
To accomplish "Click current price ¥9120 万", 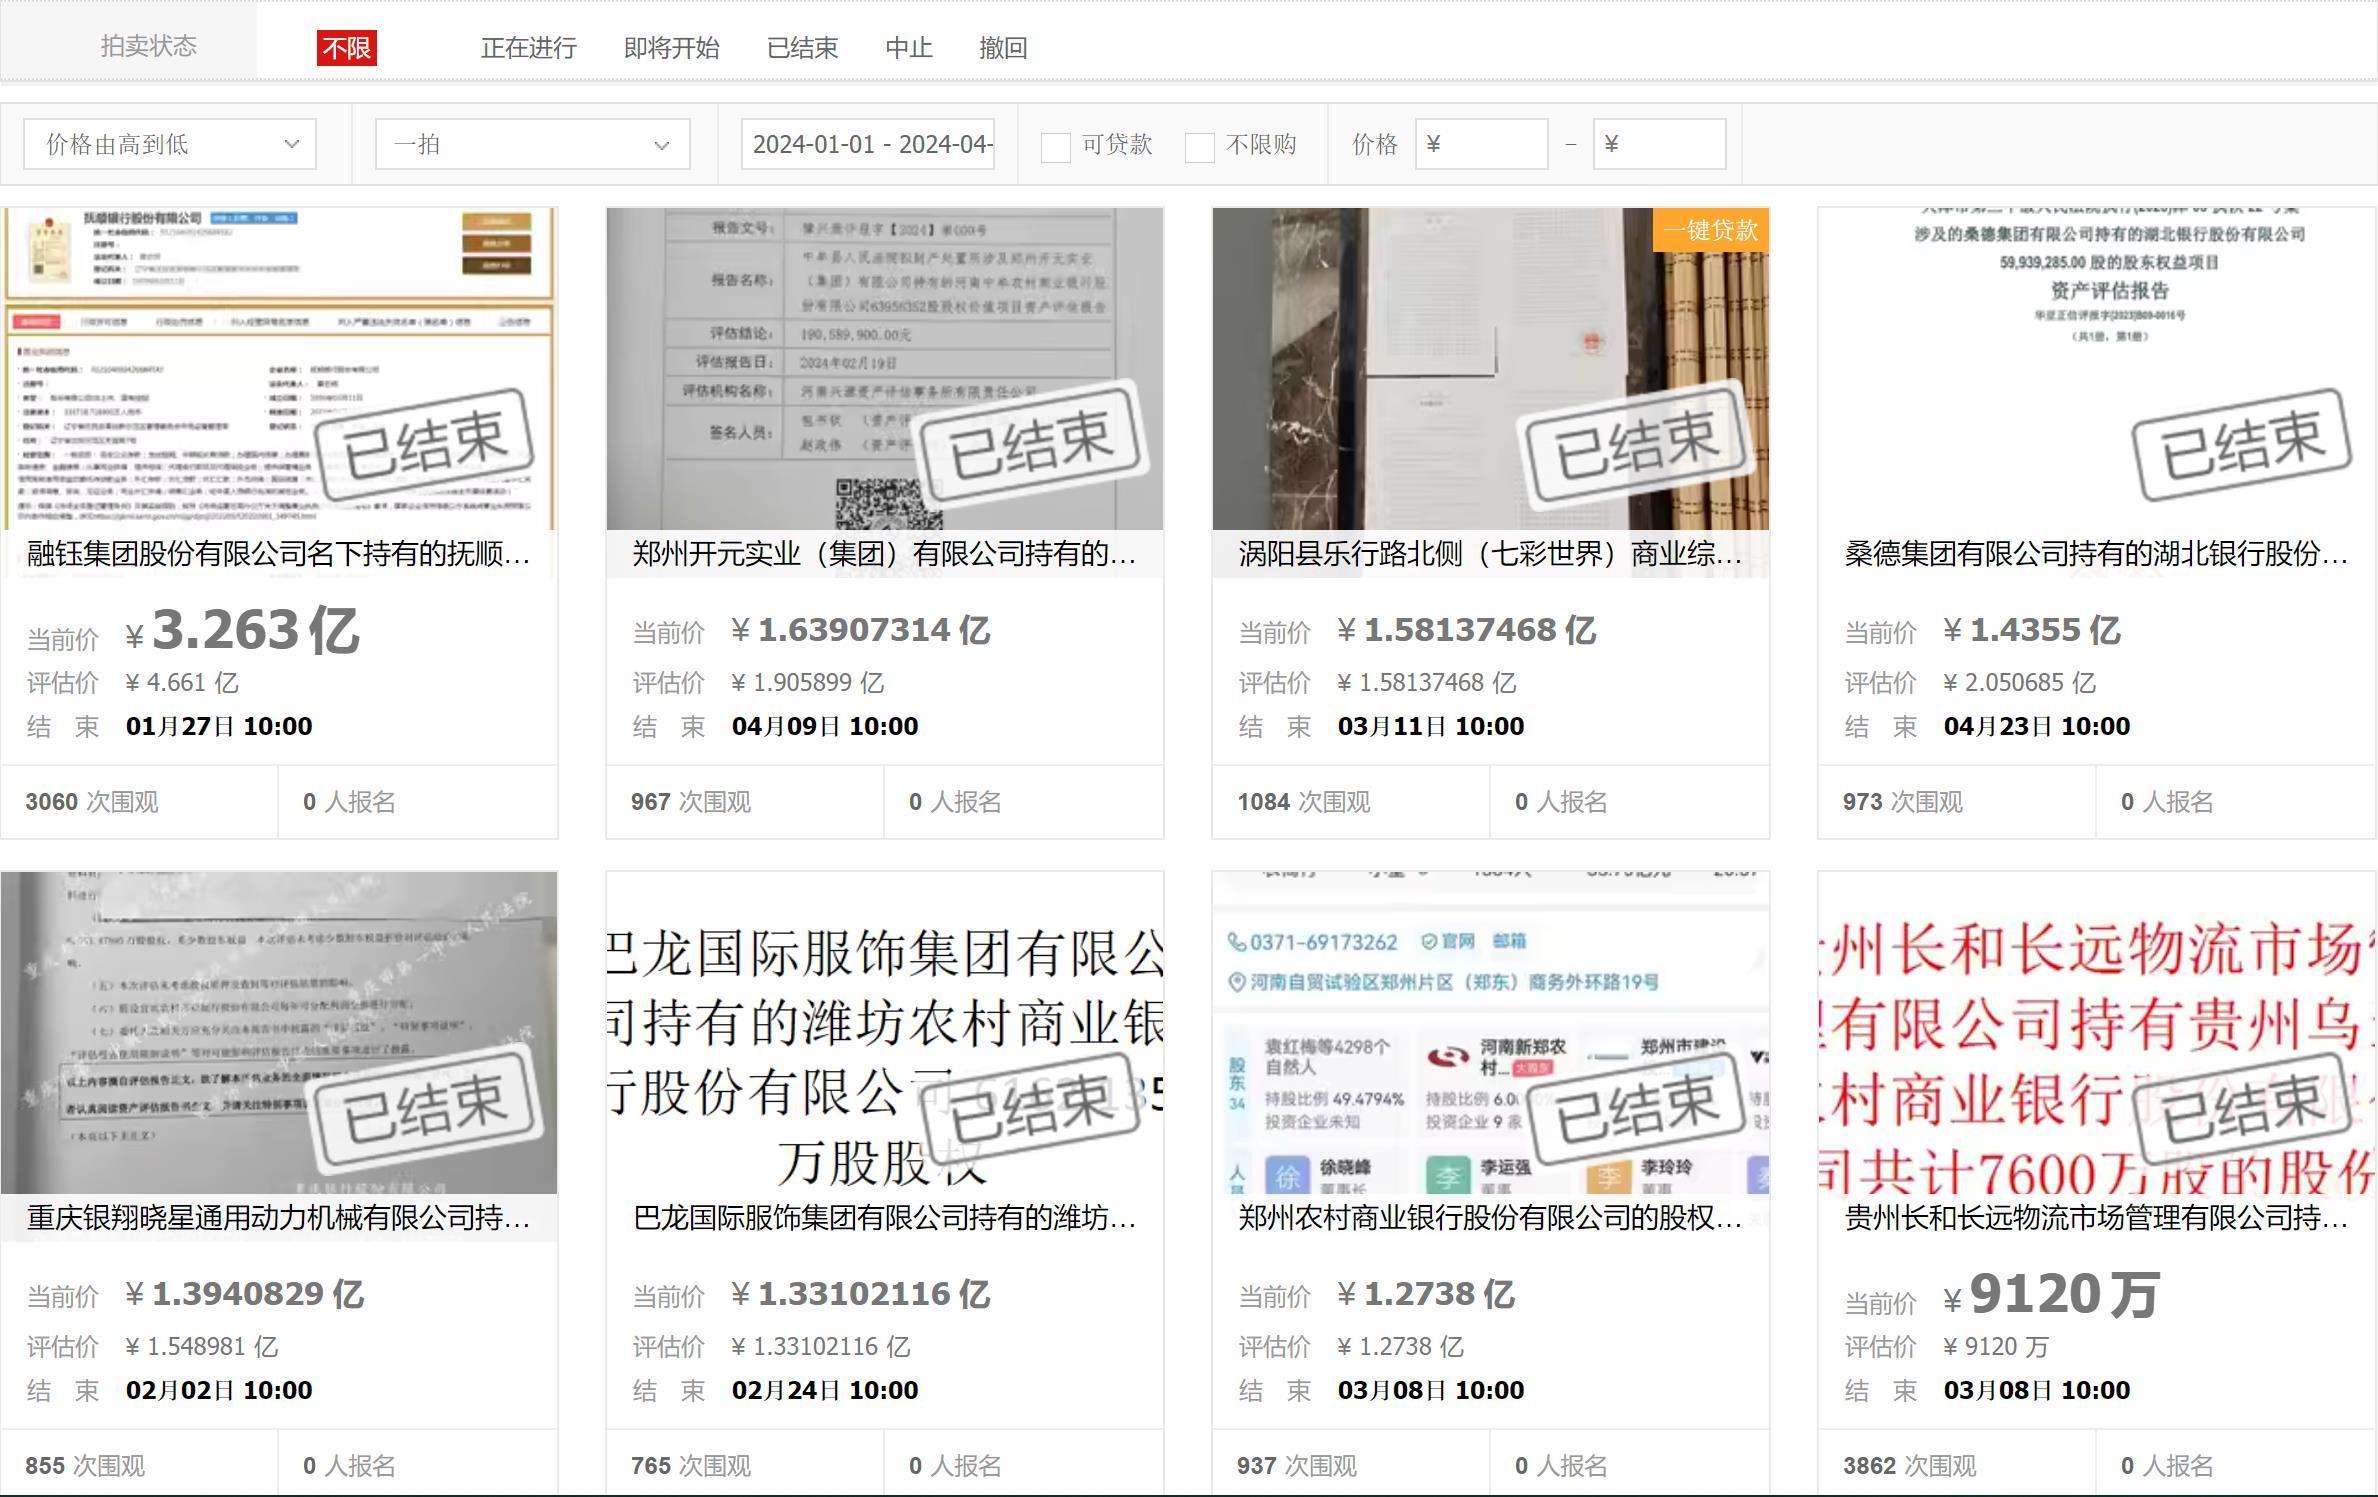I will (x=2051, y=1295).
